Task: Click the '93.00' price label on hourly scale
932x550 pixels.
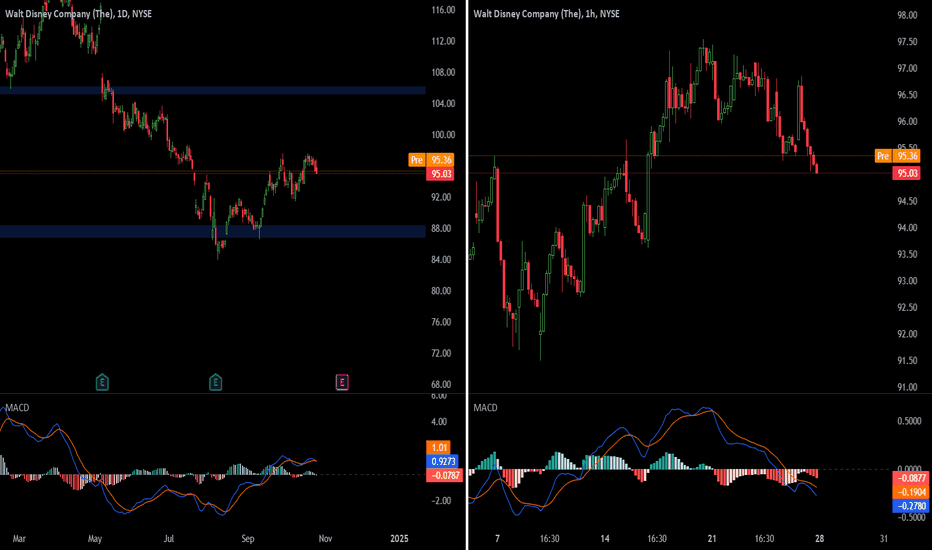Action: pyautogui.click(x=907, y=281)
